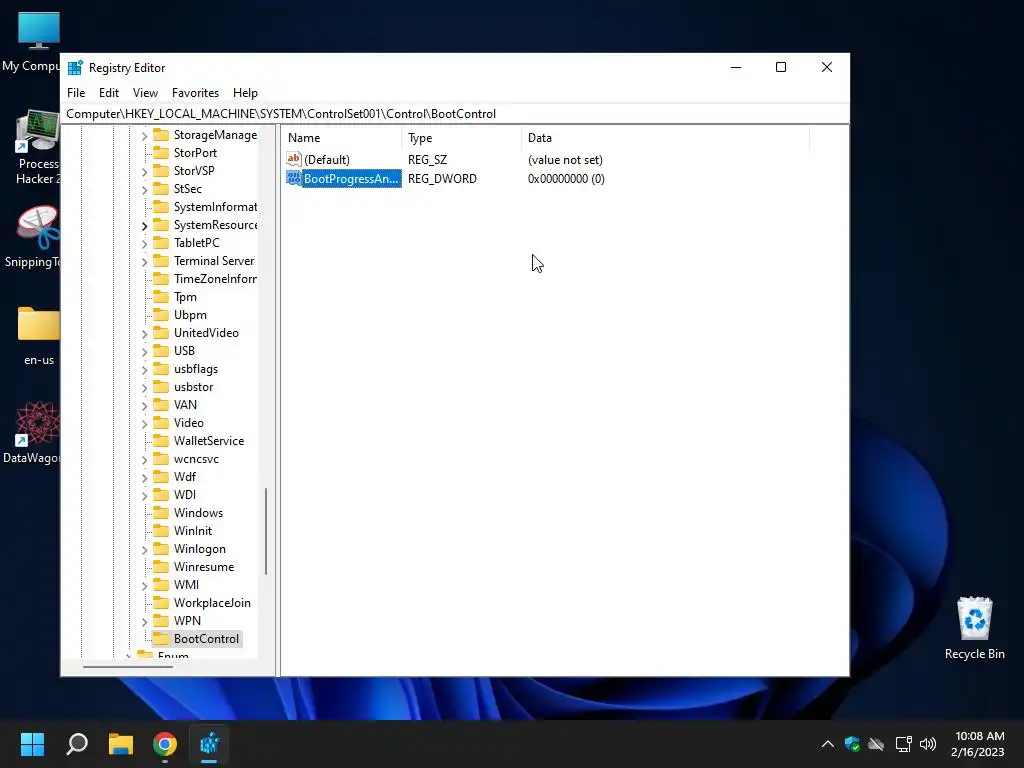Show hidden system tray icons
This screenshot has height=768, width=1024.
827,744
